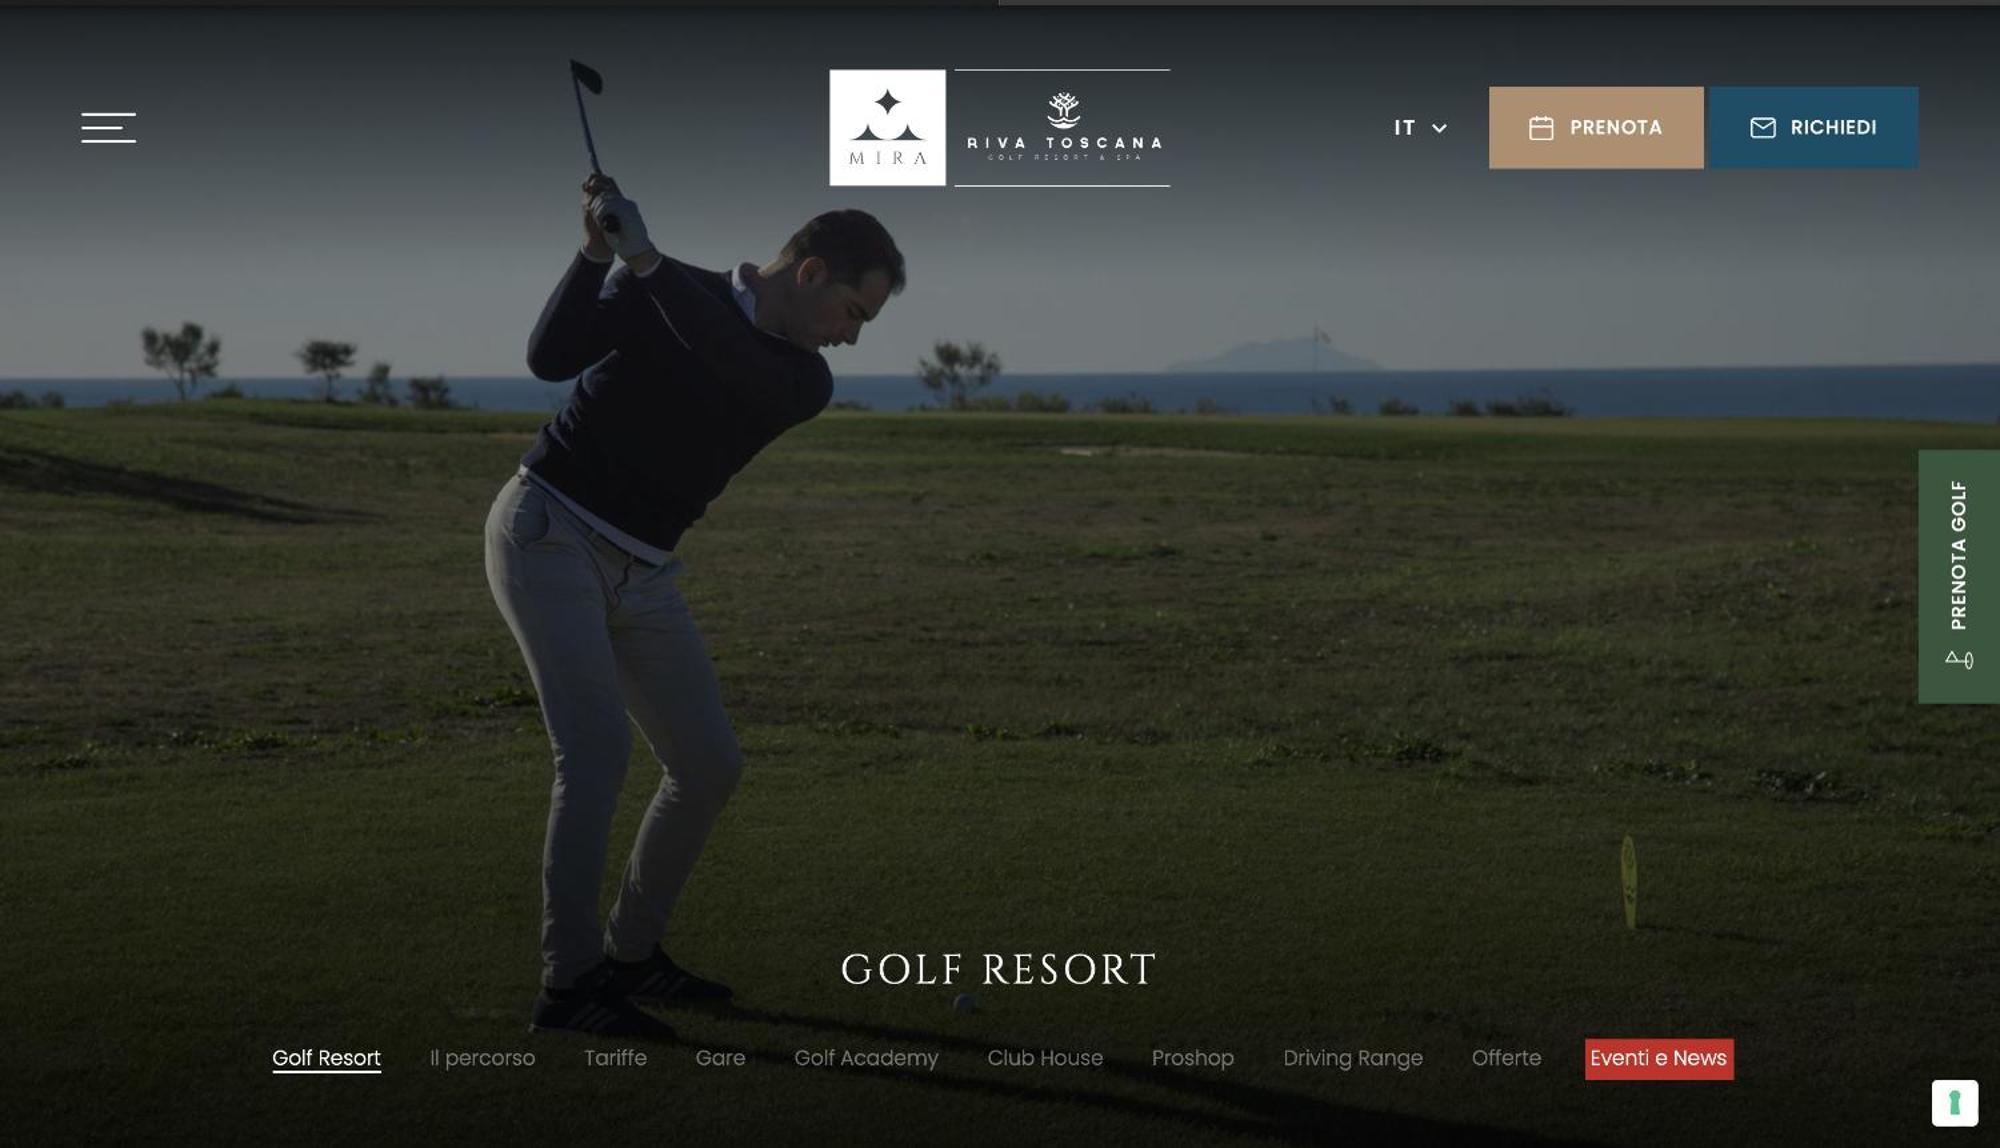Open the green cookie preferences icon
Image resolution: width=2000 pixels, height=1148 pixels.
[1954, 1103]
